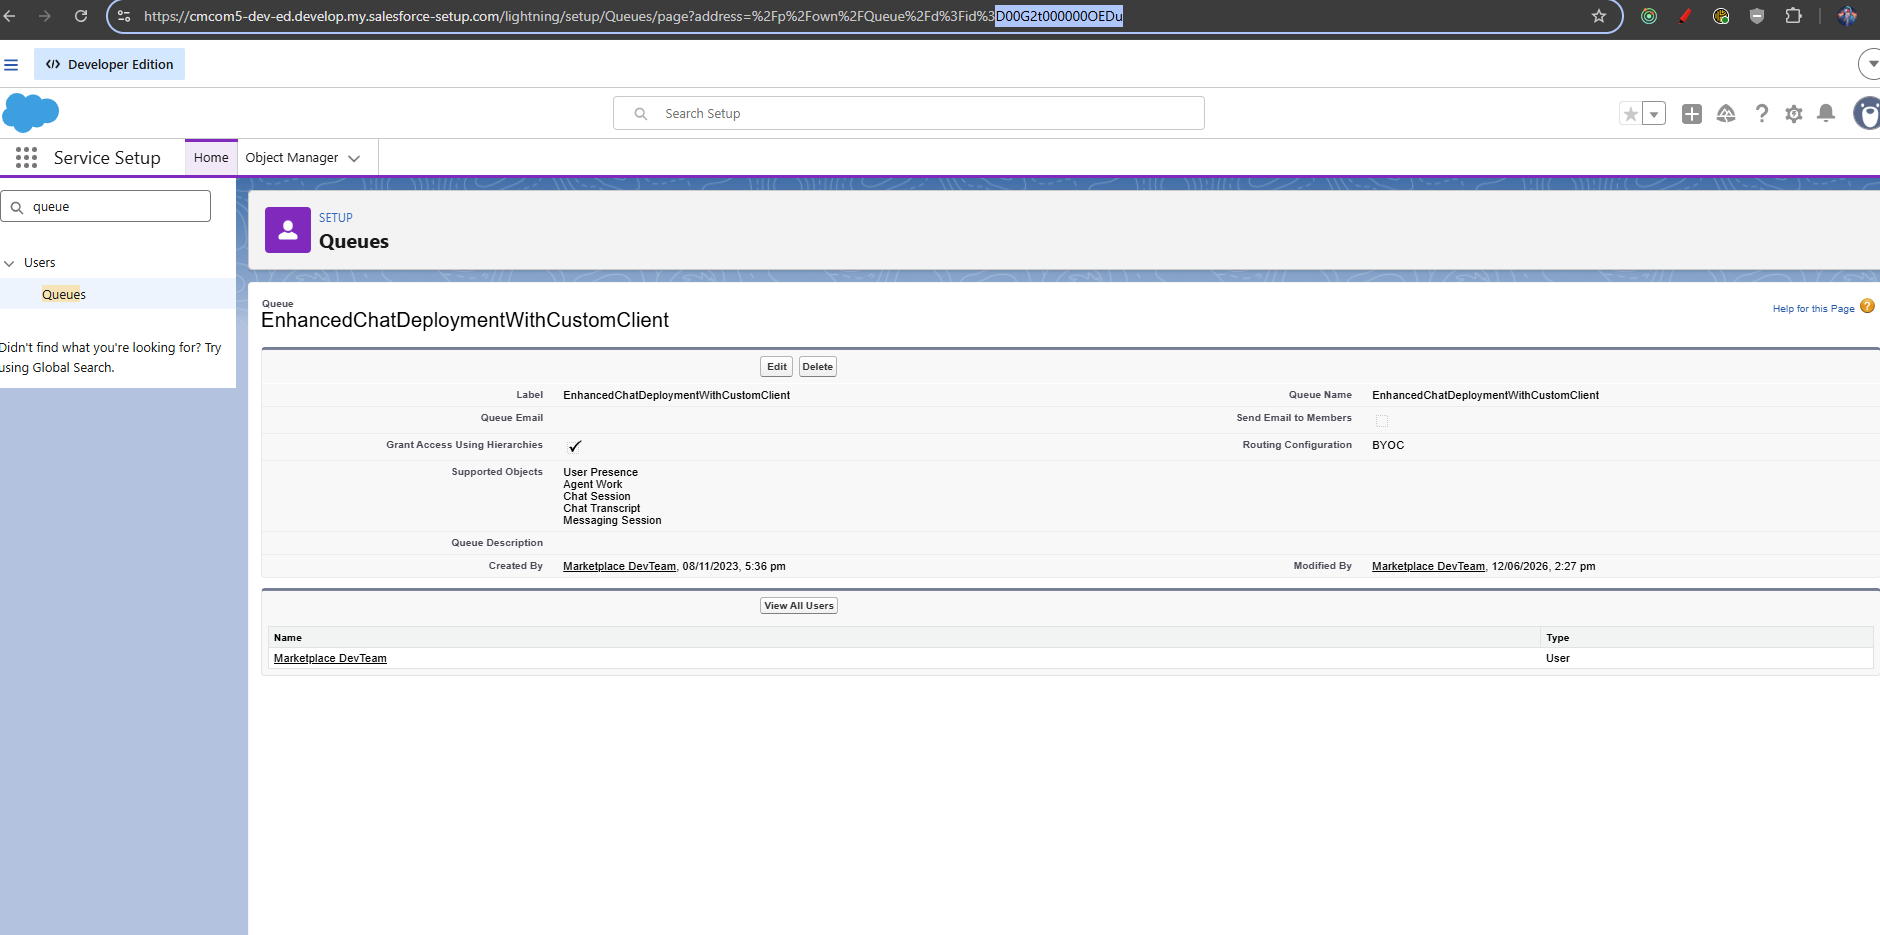Click the Developer Edition tab
Image resolution: width=1880 pixels, height=935 pixels.
pos(110,64)
